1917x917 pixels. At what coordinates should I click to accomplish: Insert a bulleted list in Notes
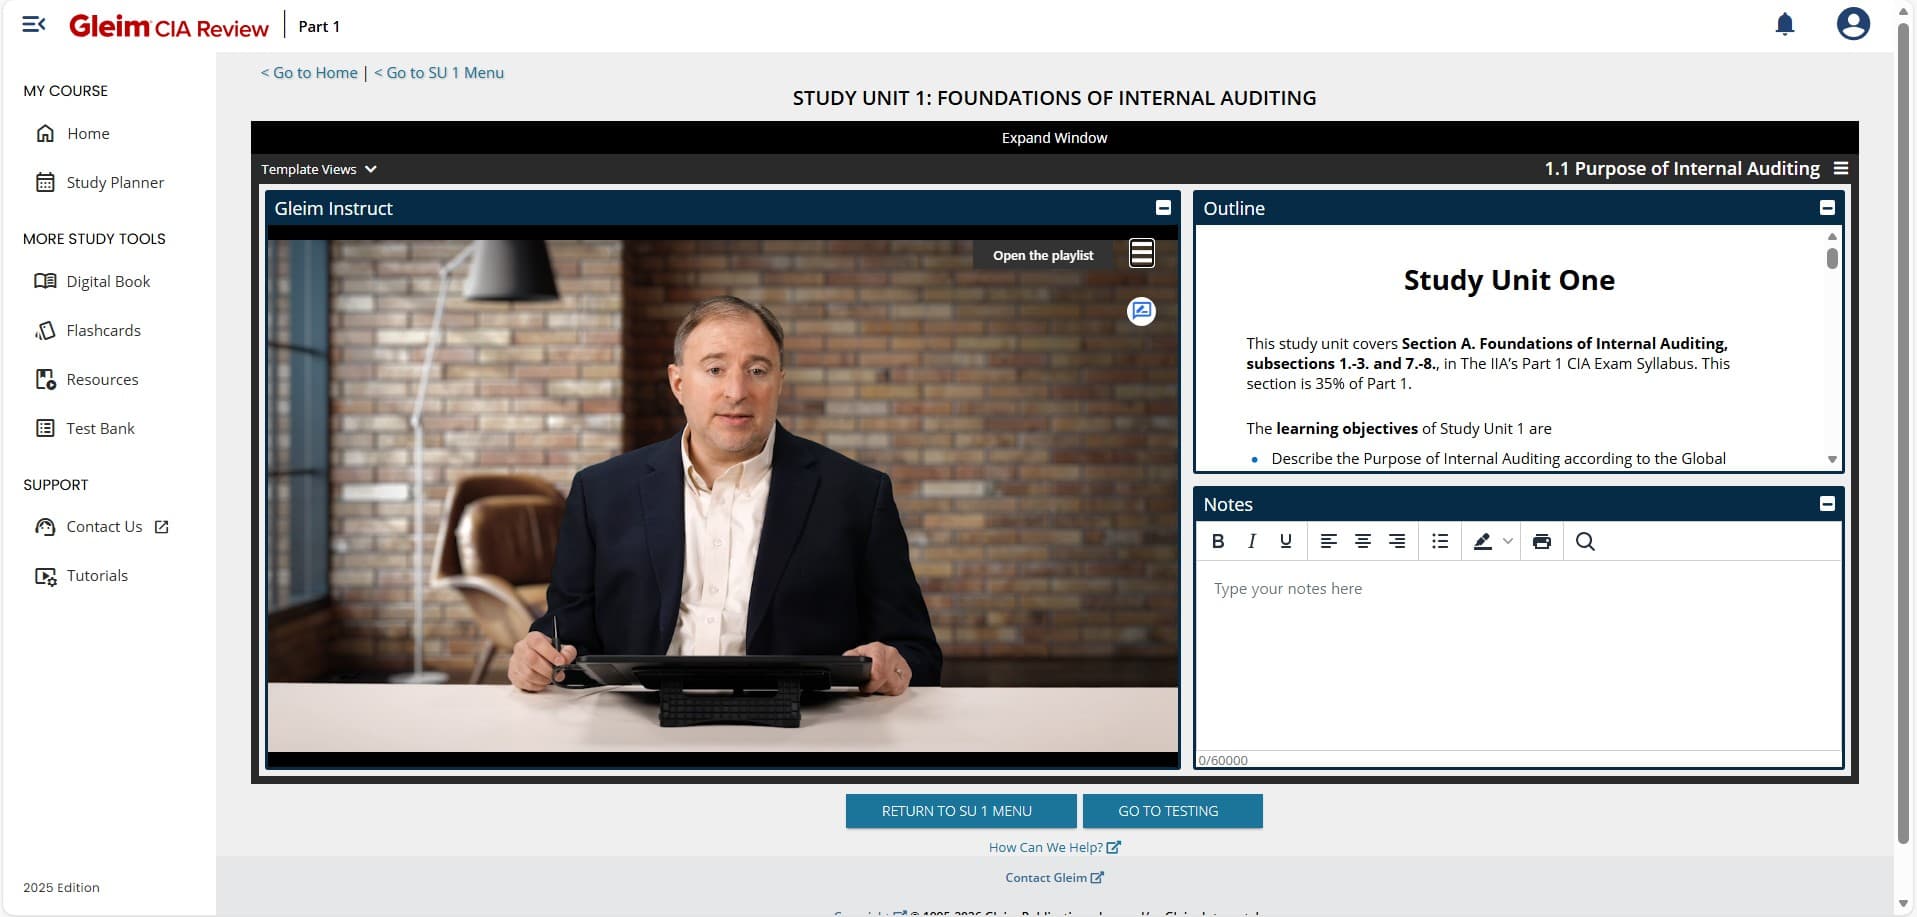[1439, 541]
